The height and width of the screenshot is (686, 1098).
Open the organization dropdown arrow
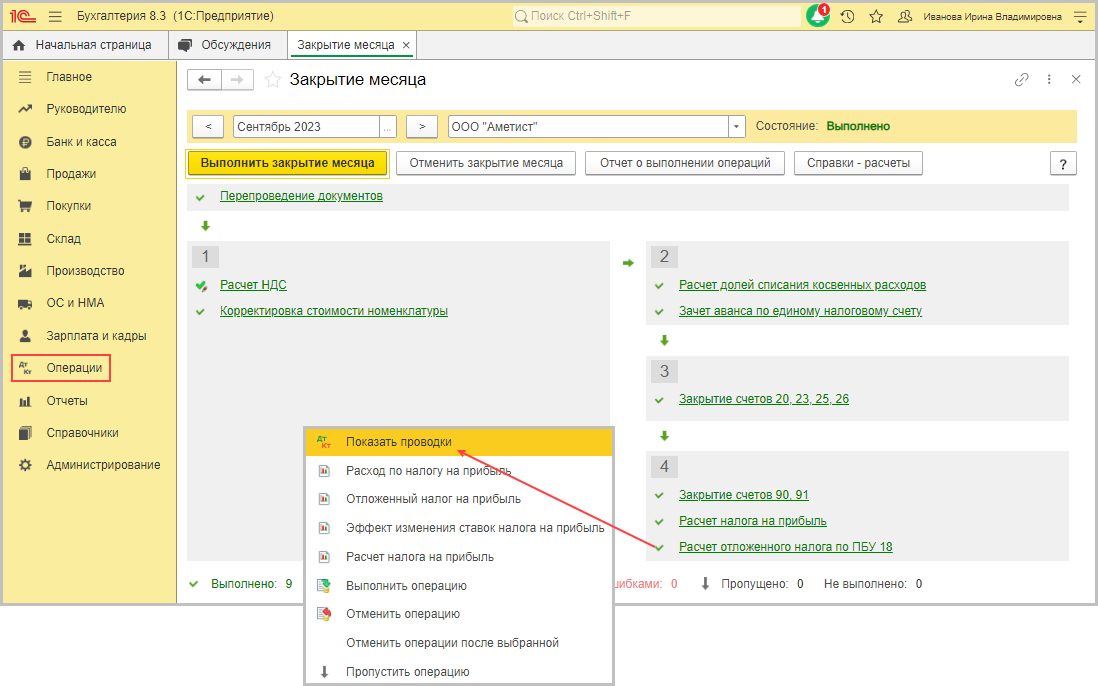[x=737, y=127]
